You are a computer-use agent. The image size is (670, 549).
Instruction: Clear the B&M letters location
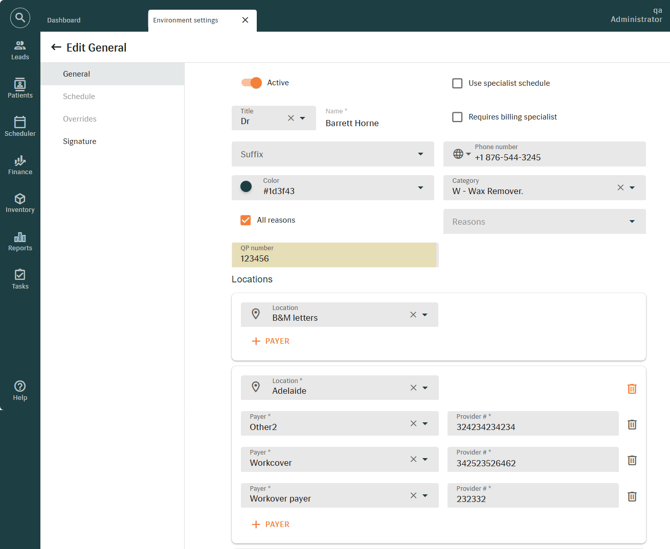[413, 315]
